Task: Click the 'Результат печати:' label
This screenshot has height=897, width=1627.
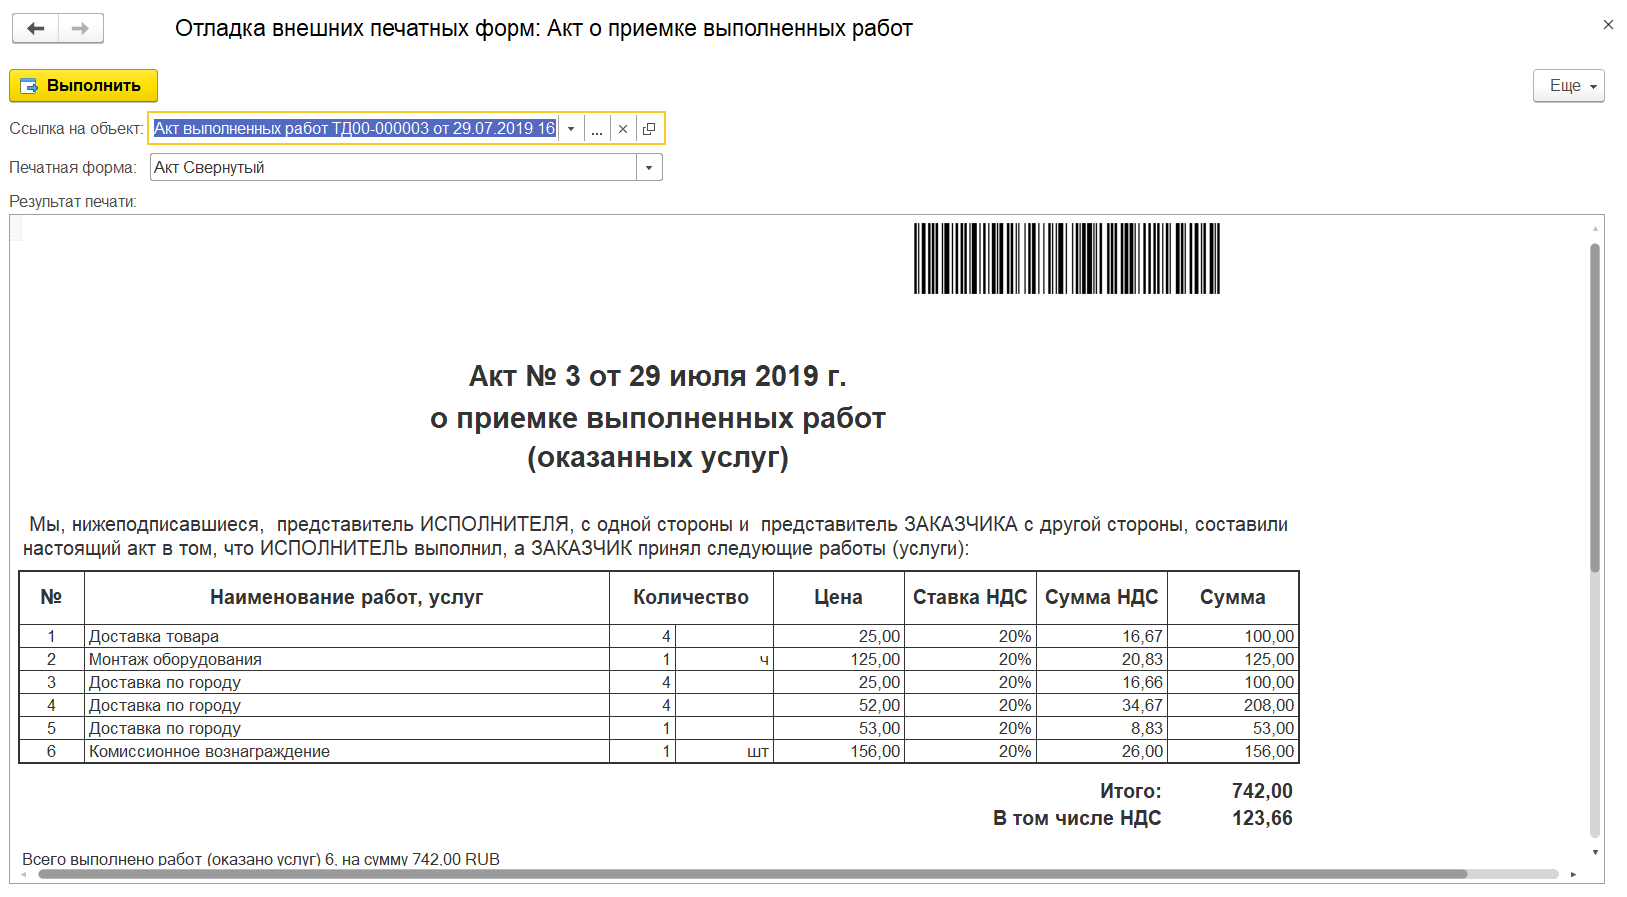Action: 73,201
